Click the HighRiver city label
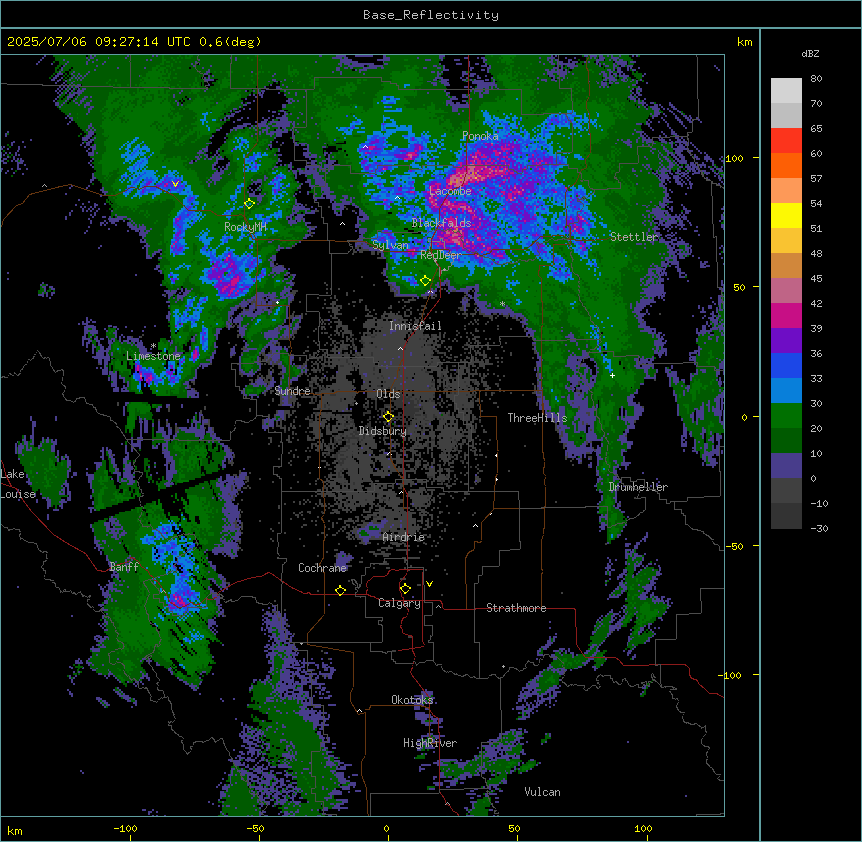Image resolution: width=862 pixels, height=842 pixels. pyautogui.click(x=430, y=743)
